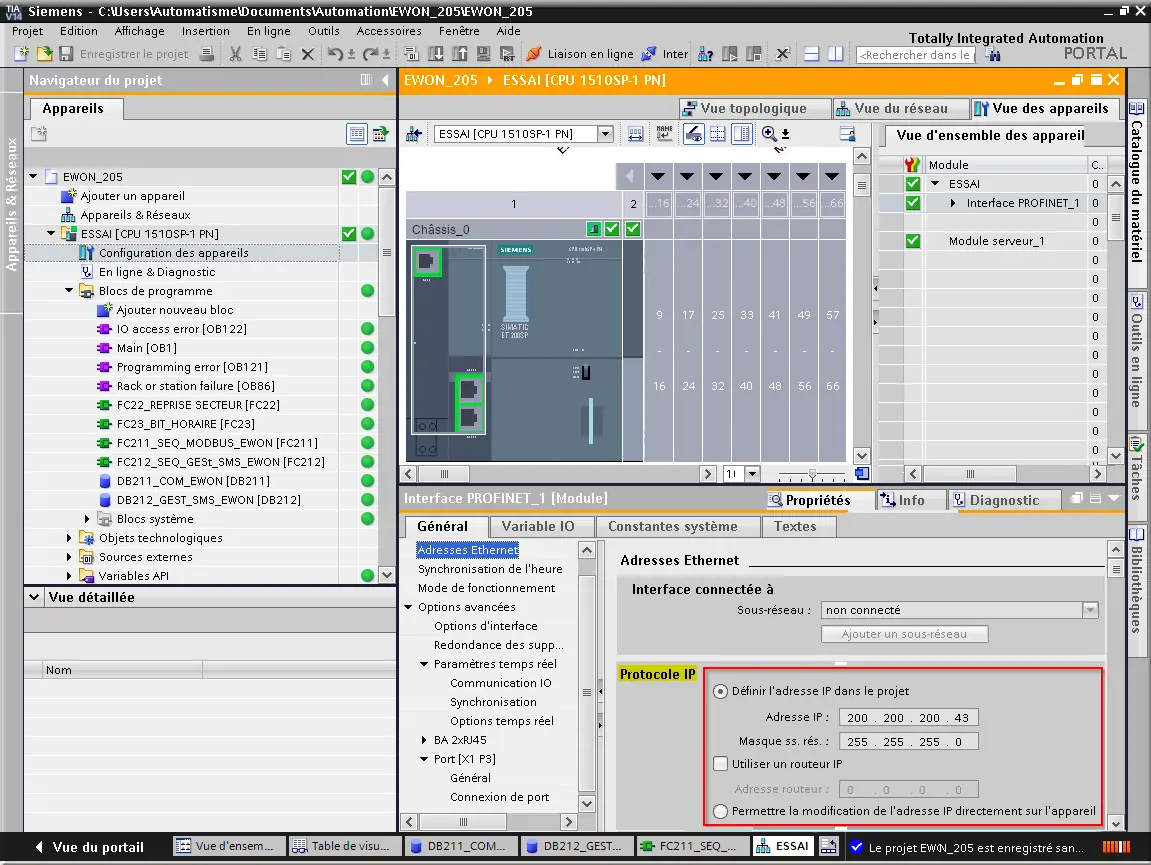Open the Affichage menu
This screenshot has width=1151, height=865.
pyautogui.click(x=139, y=31)
